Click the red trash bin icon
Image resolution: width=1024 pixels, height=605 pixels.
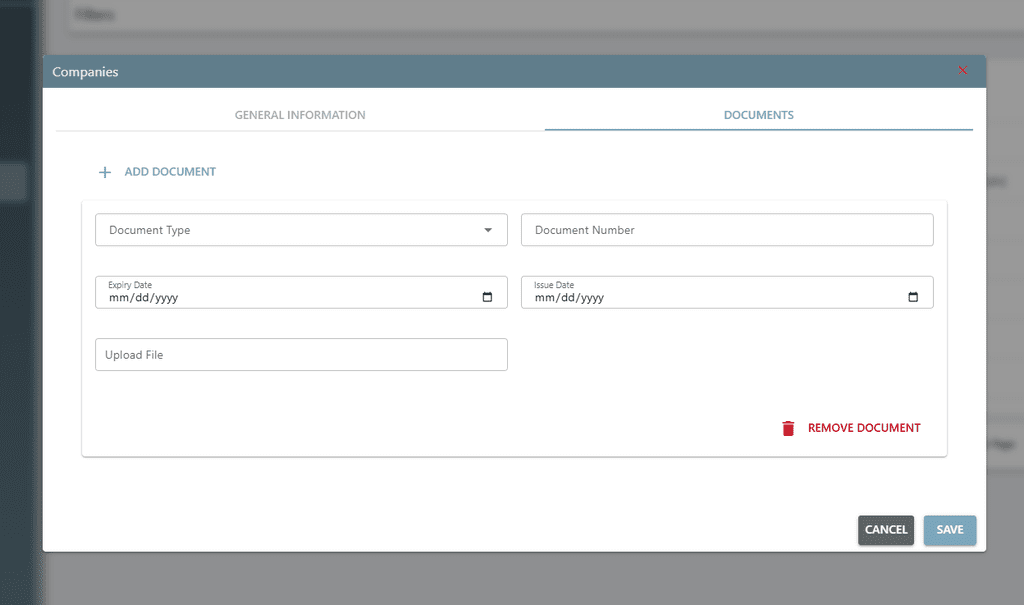[x=788, y=428]
